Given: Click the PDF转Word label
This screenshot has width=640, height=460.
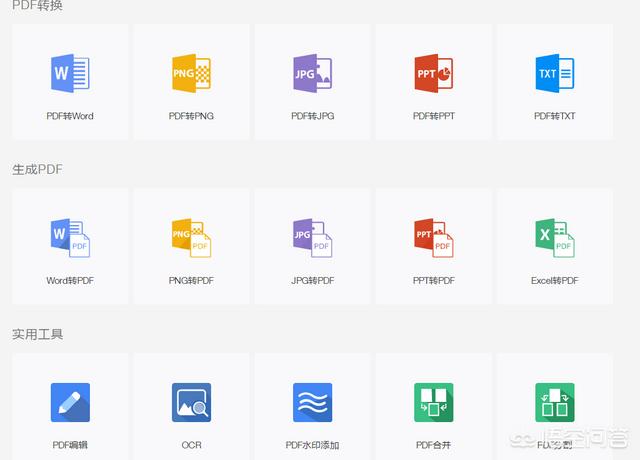Looking at the screenshot, I should point(70,116).
